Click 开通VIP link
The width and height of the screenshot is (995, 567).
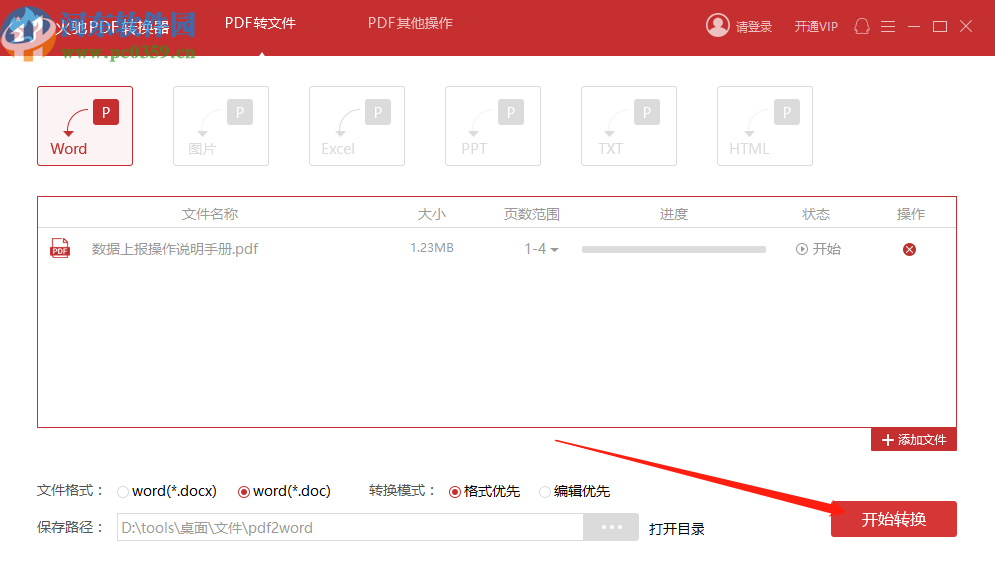click(x=816, y=27)
